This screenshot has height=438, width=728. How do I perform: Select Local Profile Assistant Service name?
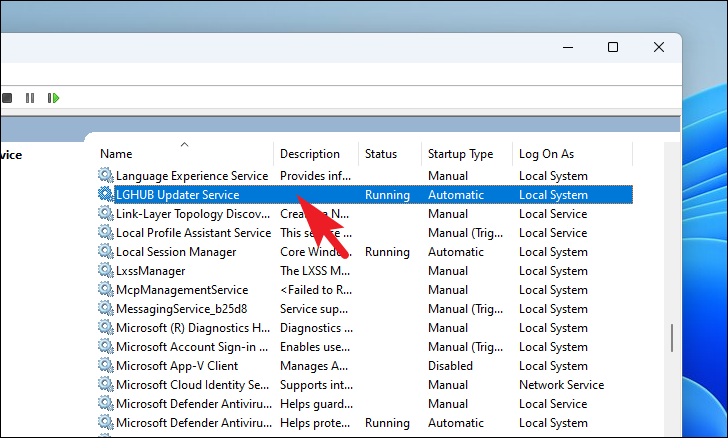[194, 233]
